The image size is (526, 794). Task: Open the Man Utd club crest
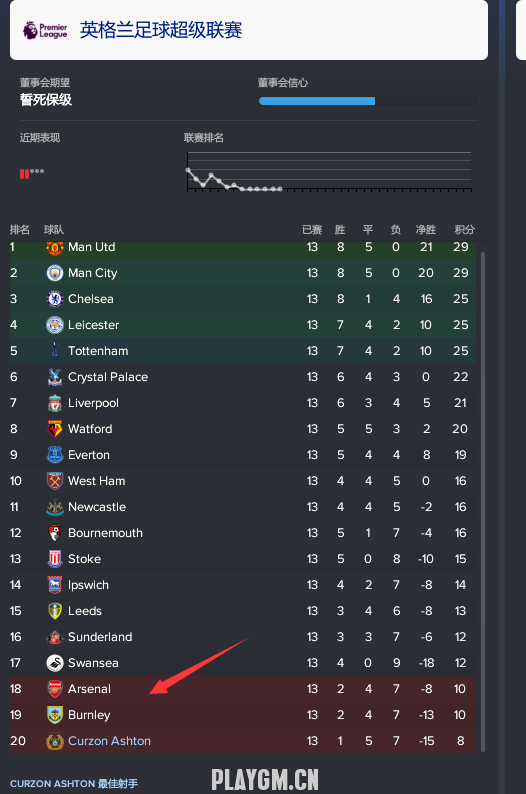tap(55, 247)
